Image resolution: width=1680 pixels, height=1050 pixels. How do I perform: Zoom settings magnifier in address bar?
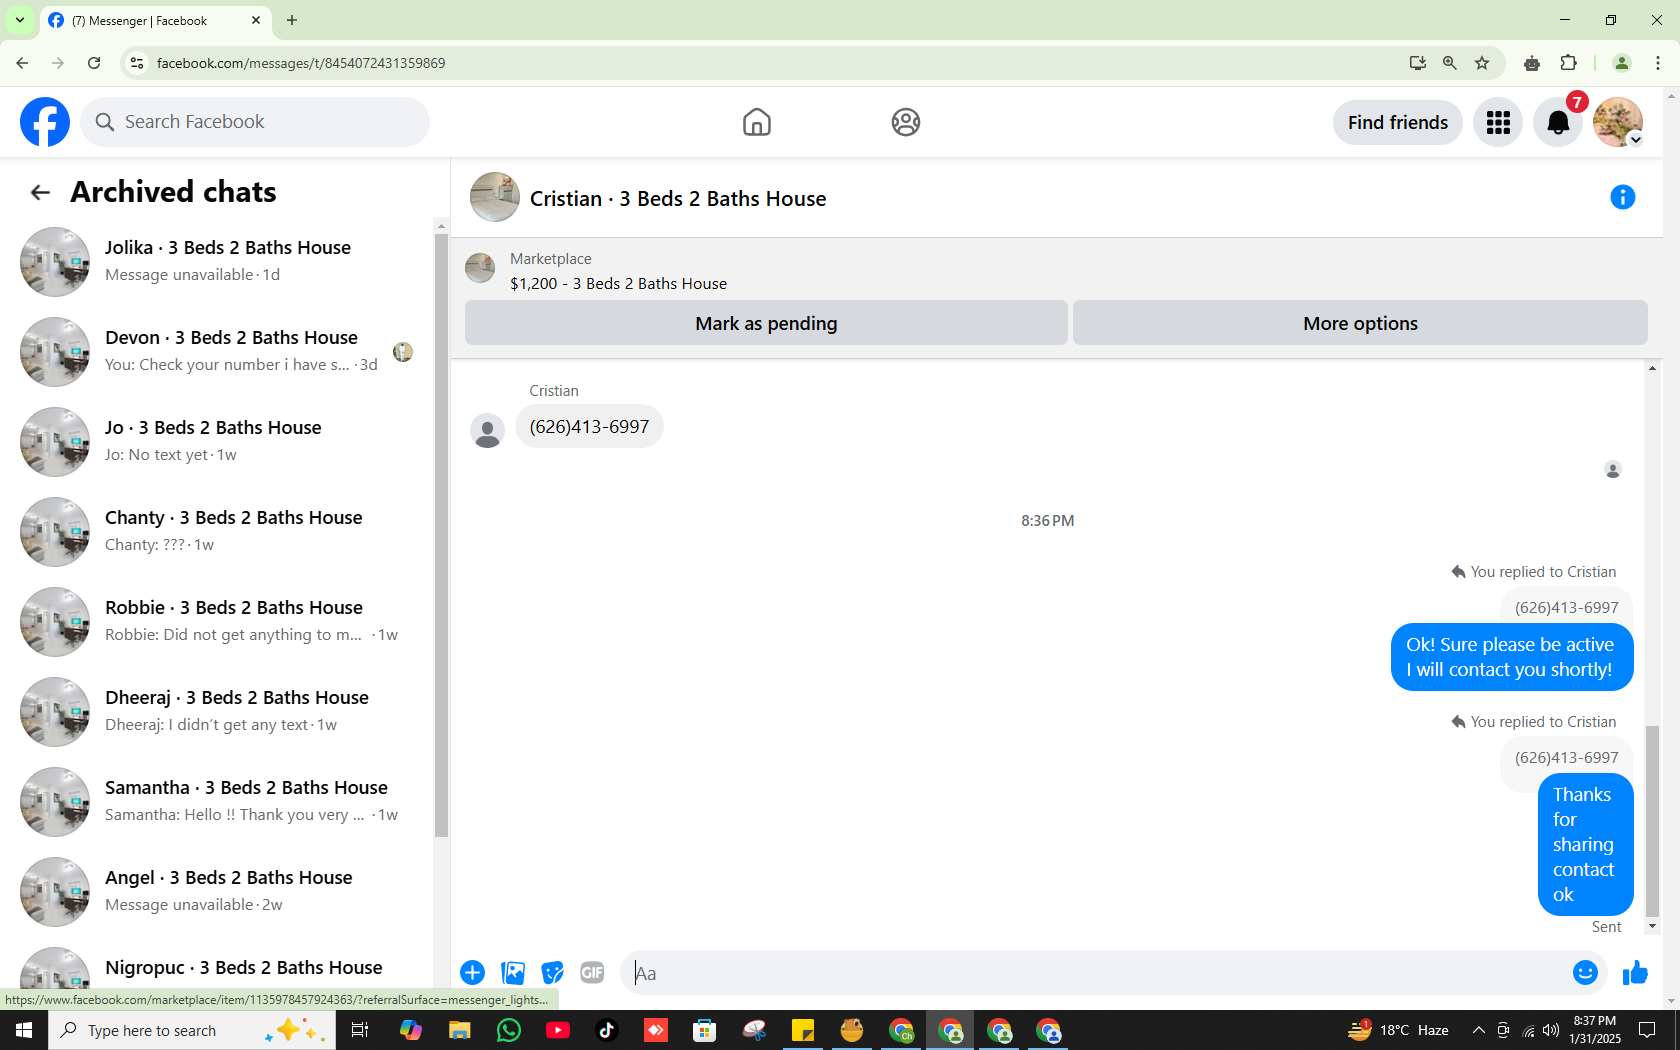1450,63
